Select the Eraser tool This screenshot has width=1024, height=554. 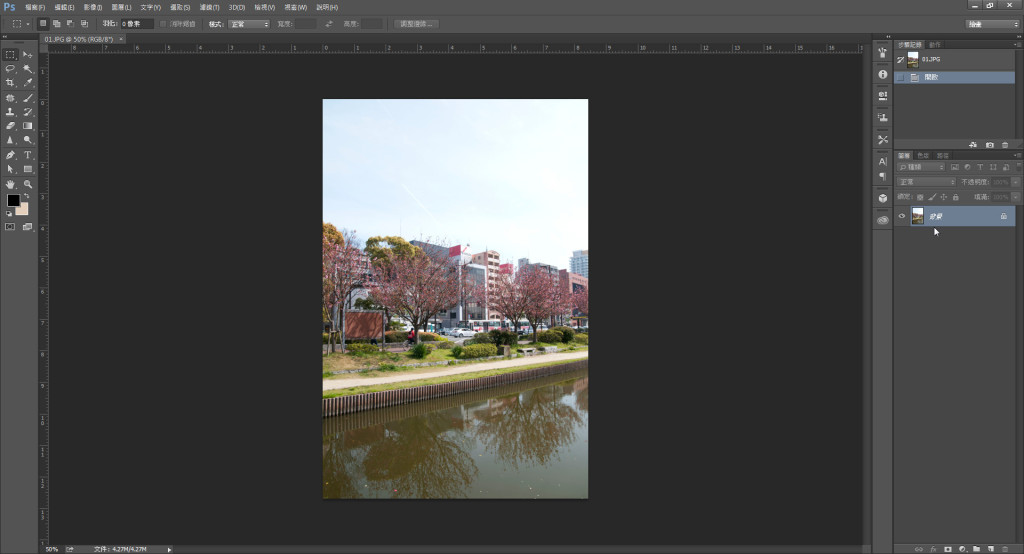click(x=10, y=126)
